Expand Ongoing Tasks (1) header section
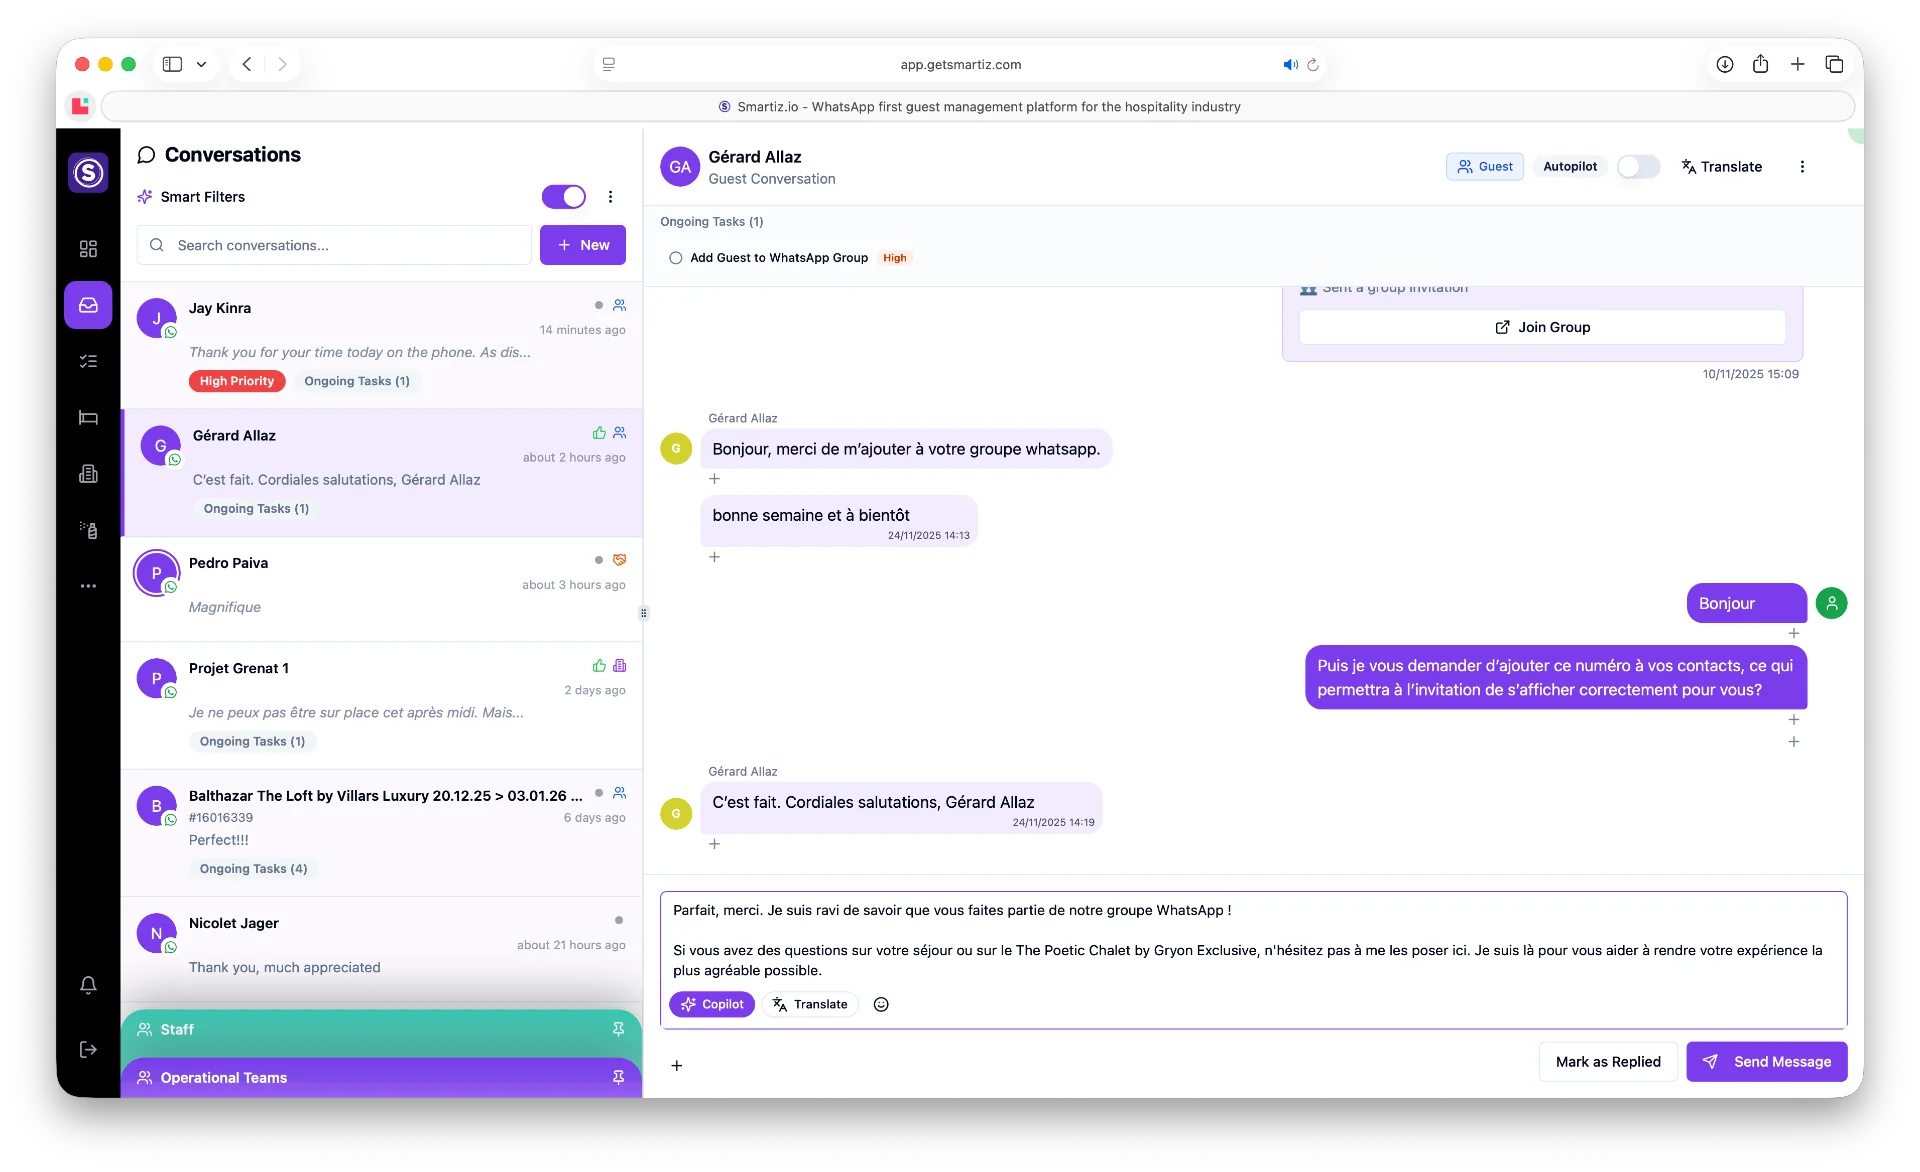This screenshot has width=1920, height=1172. pos(711,222)
